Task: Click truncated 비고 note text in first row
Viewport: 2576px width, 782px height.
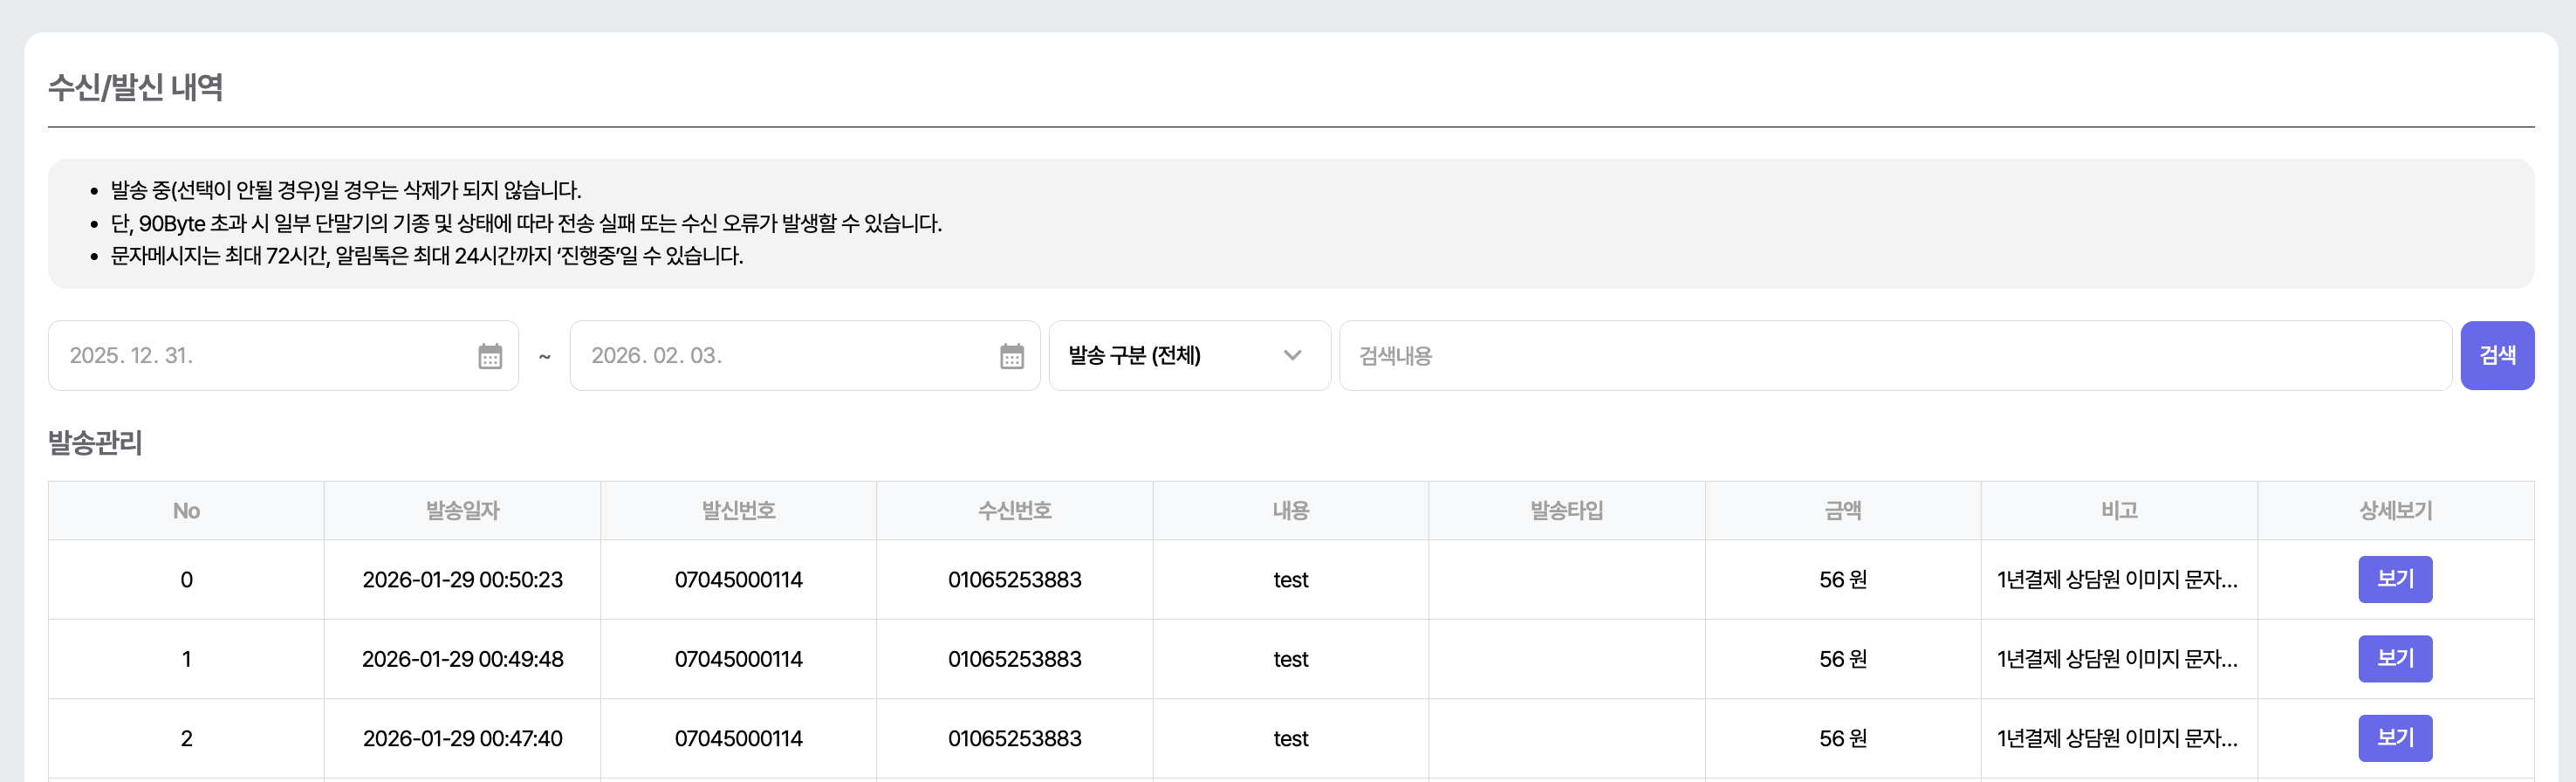Action: 2116,580
